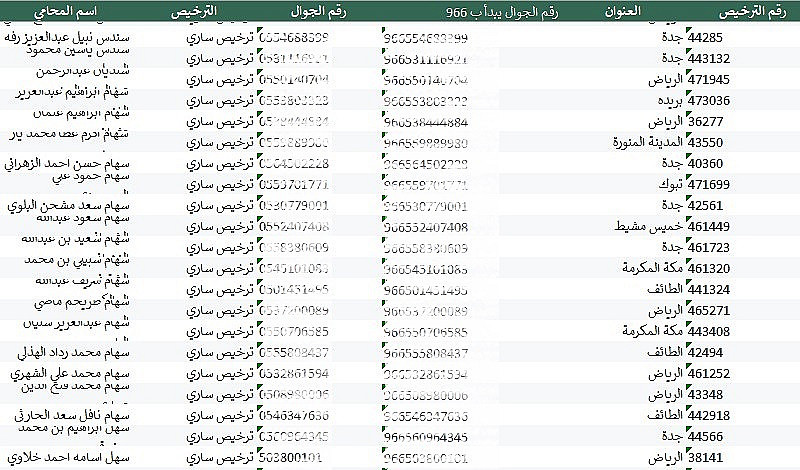The width and height of the screenshot is (800, 470).
Task: Select the name cell سهام محمد رداد الهذلي
Action: (x=73, y=353)
